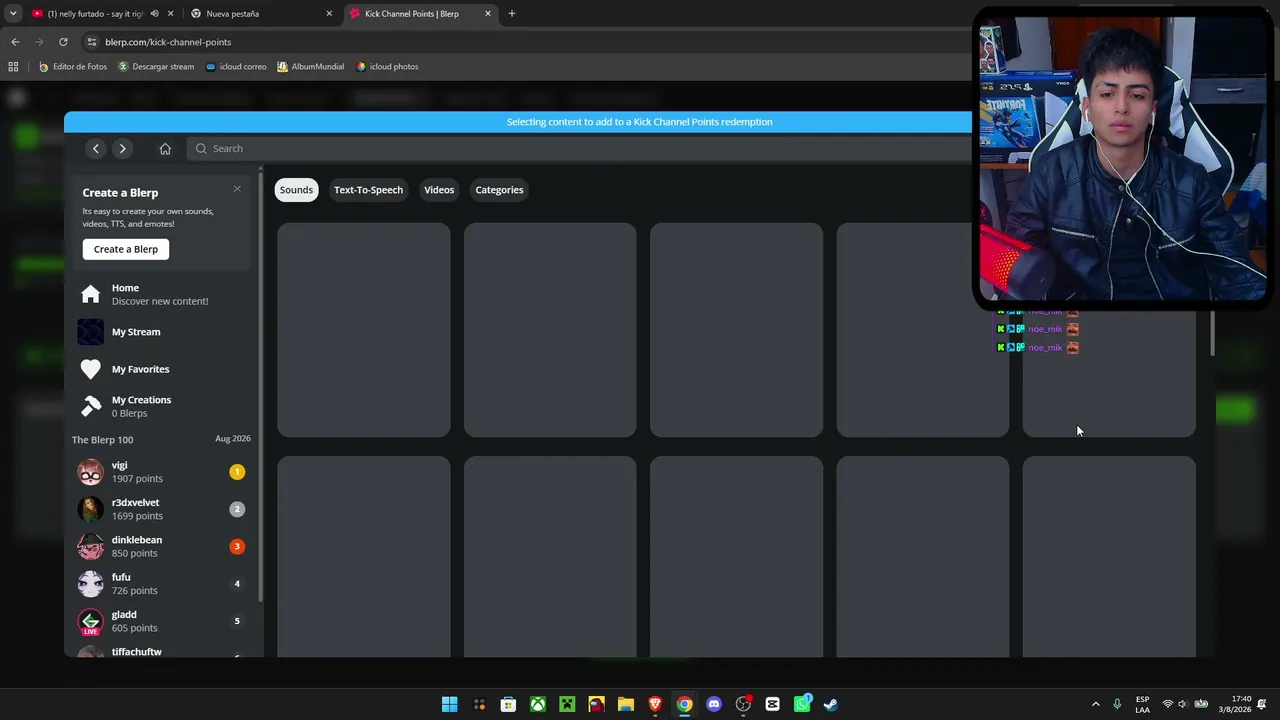
Task: Open Minecraft from the taskbar
Action: [567, 704]
